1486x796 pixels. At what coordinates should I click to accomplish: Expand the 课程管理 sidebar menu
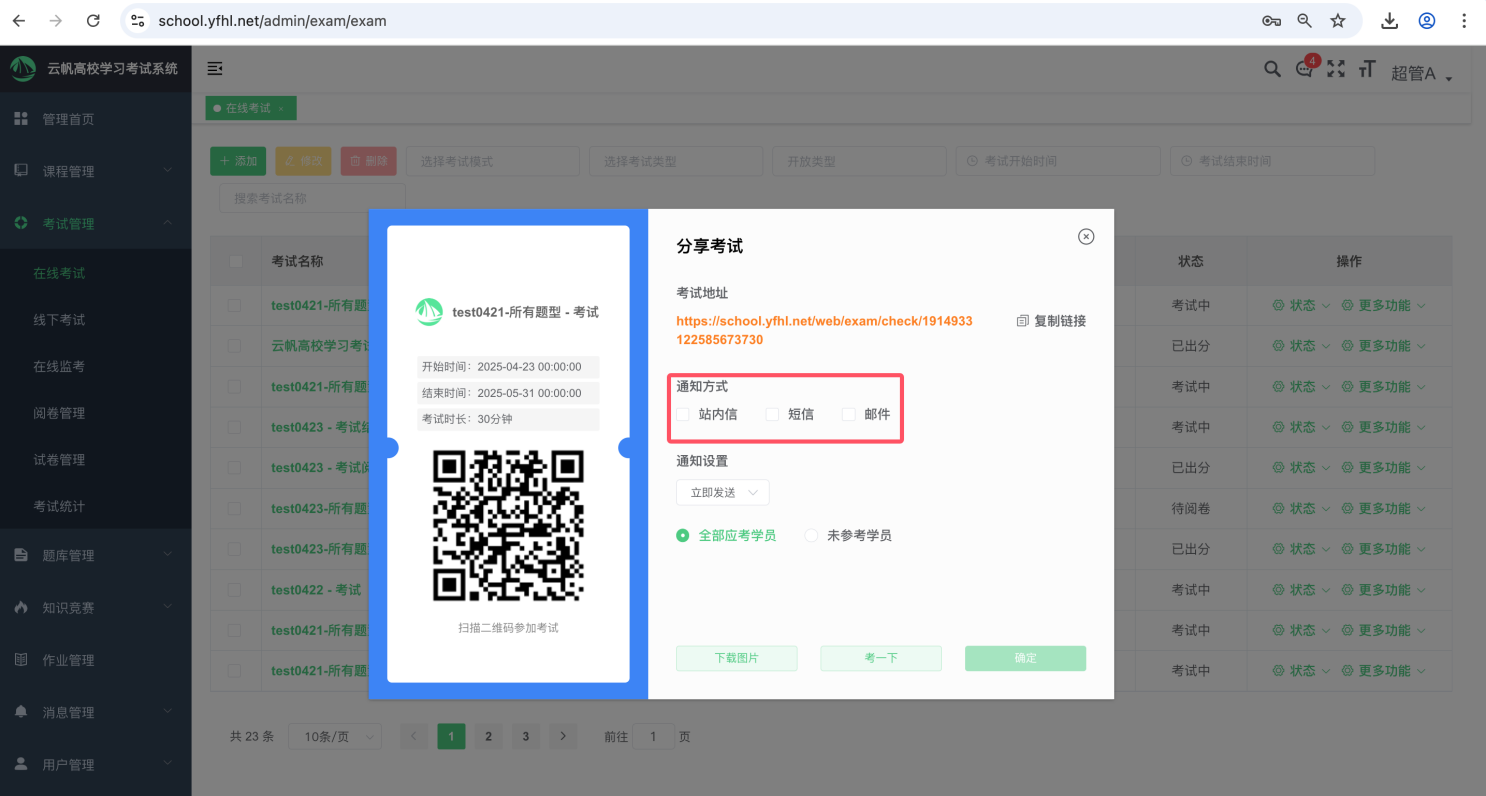(x=96, y=171)
